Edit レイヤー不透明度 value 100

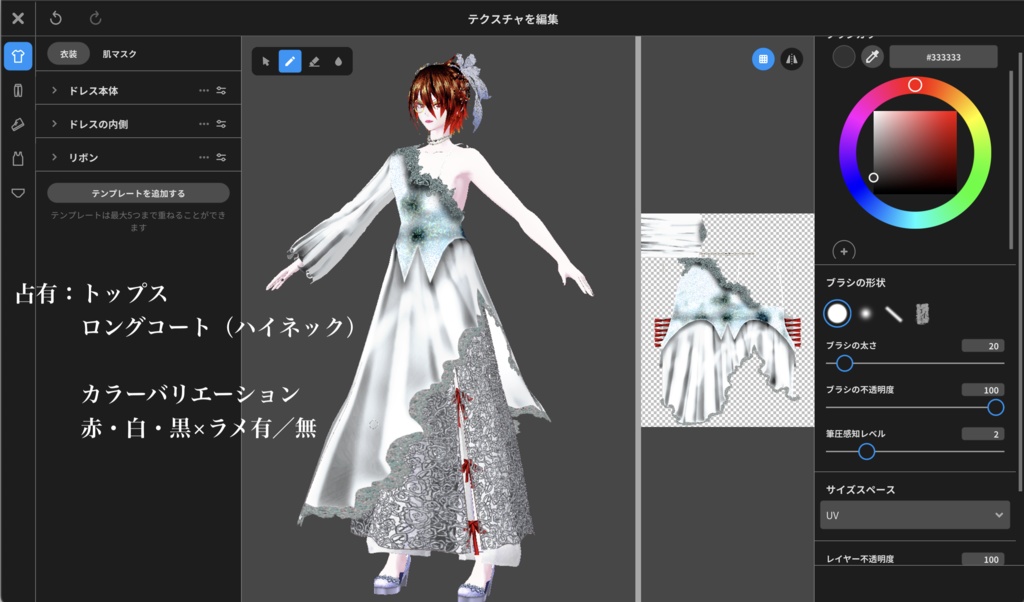[983, 559]
